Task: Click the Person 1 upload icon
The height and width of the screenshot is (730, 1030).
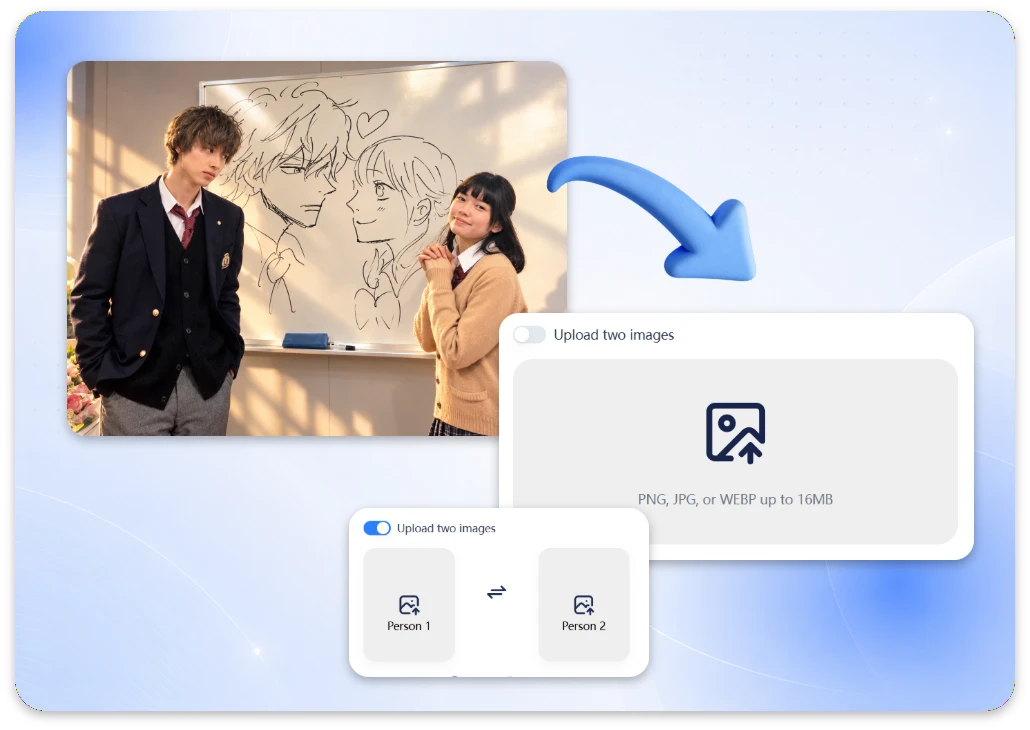Action: coord(409,605)
